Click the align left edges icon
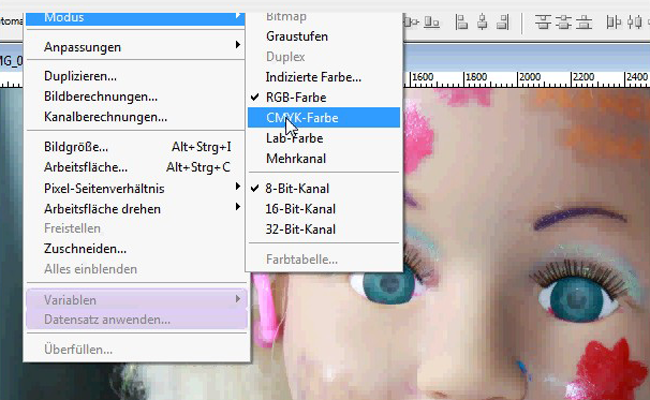This screenshot has width=650, height=400. click(x=461, y=22)
